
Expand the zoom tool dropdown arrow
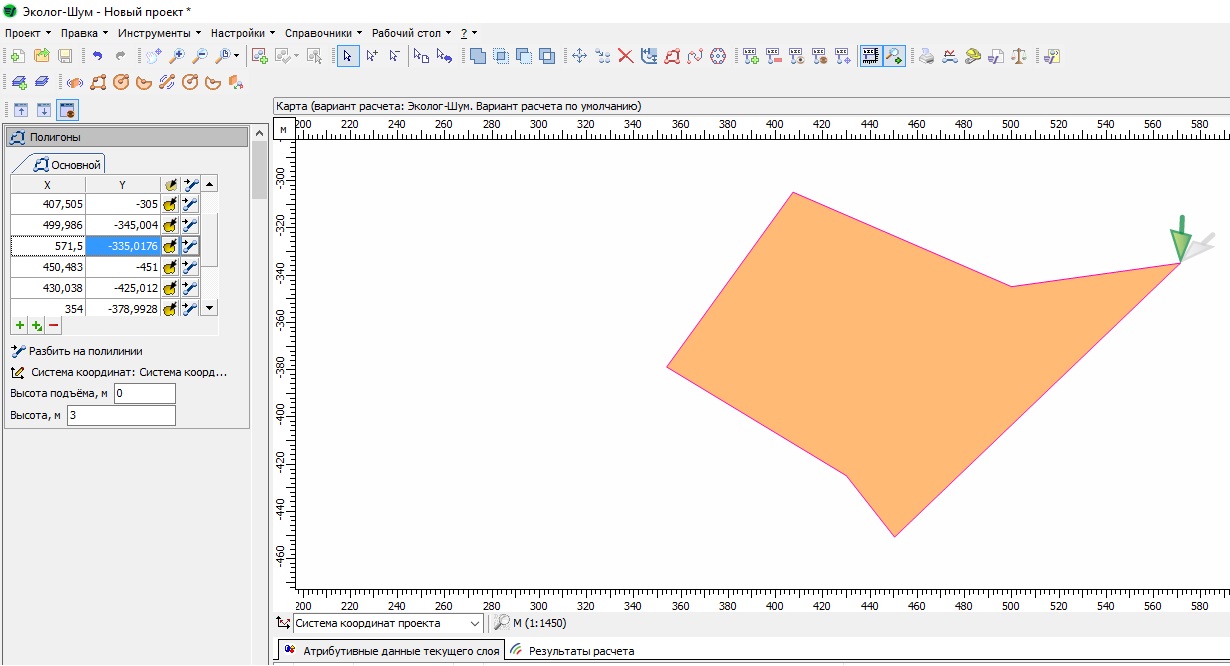(236, 56)
